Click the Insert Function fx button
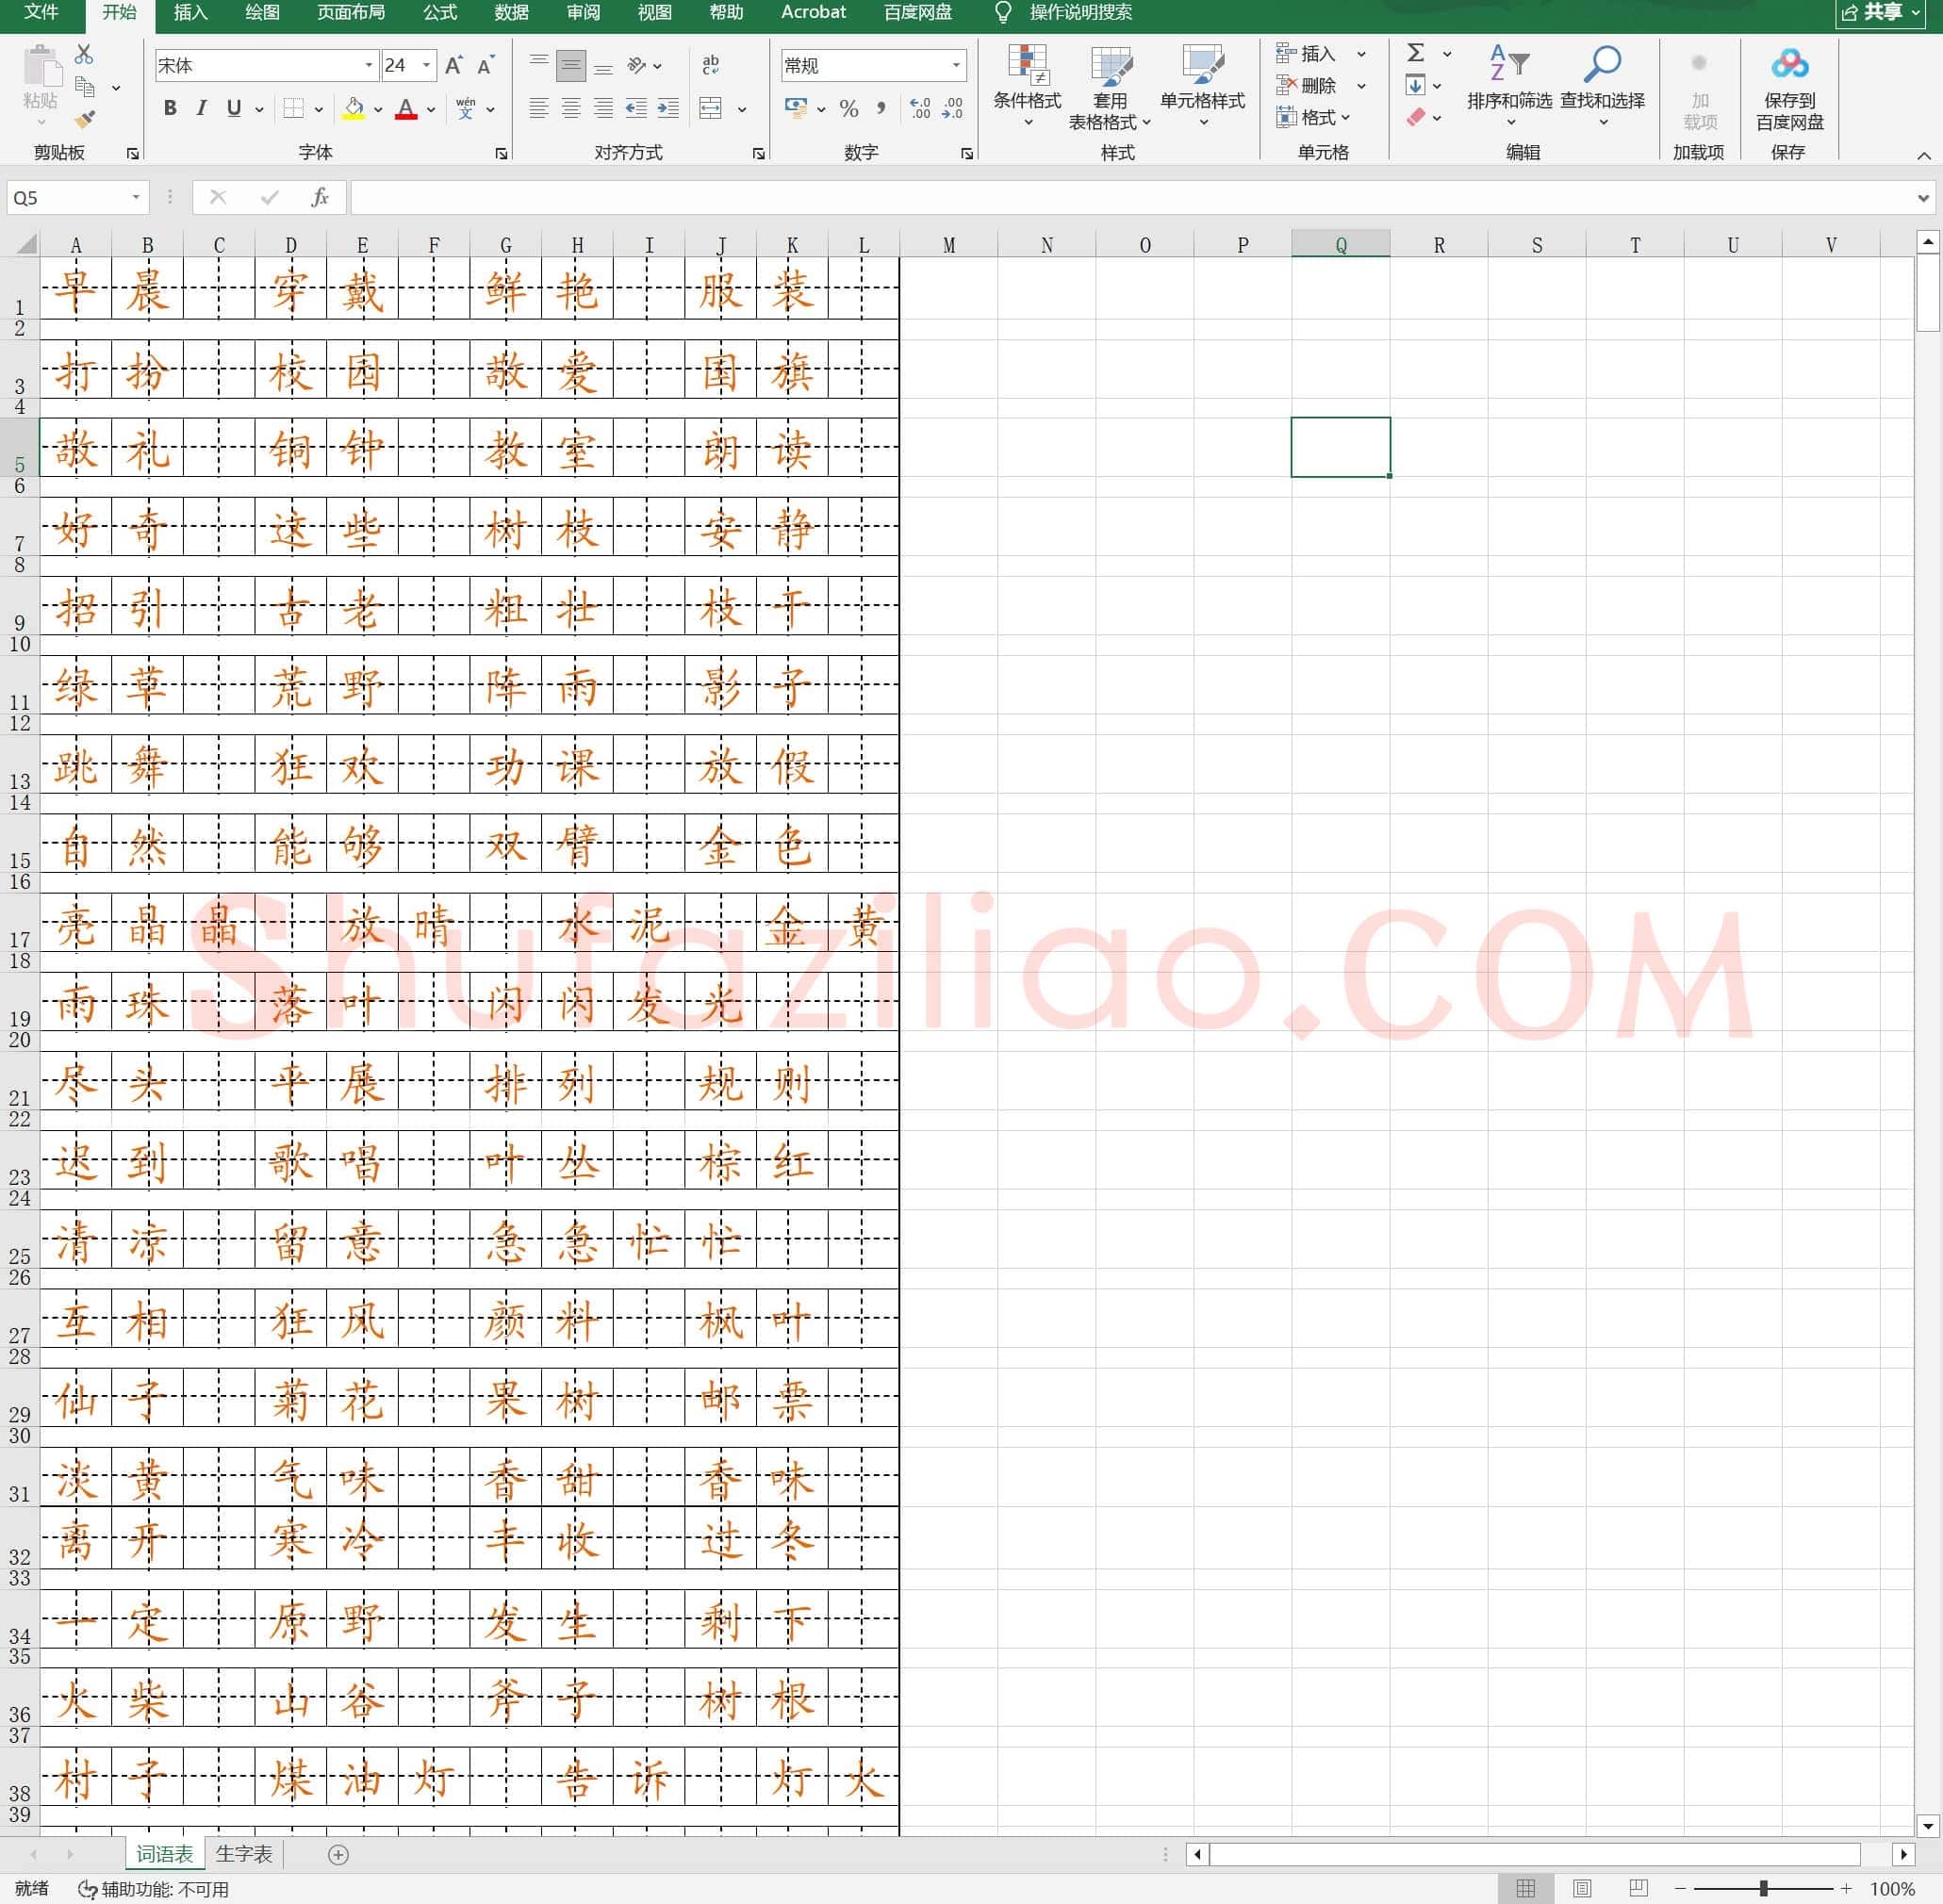 (320, 198)
